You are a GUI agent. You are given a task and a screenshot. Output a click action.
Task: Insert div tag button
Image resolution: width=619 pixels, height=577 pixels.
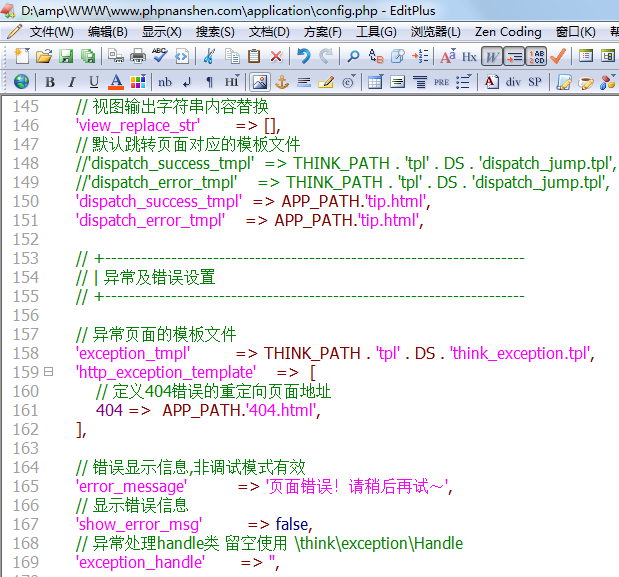click(x=513, y=82)
